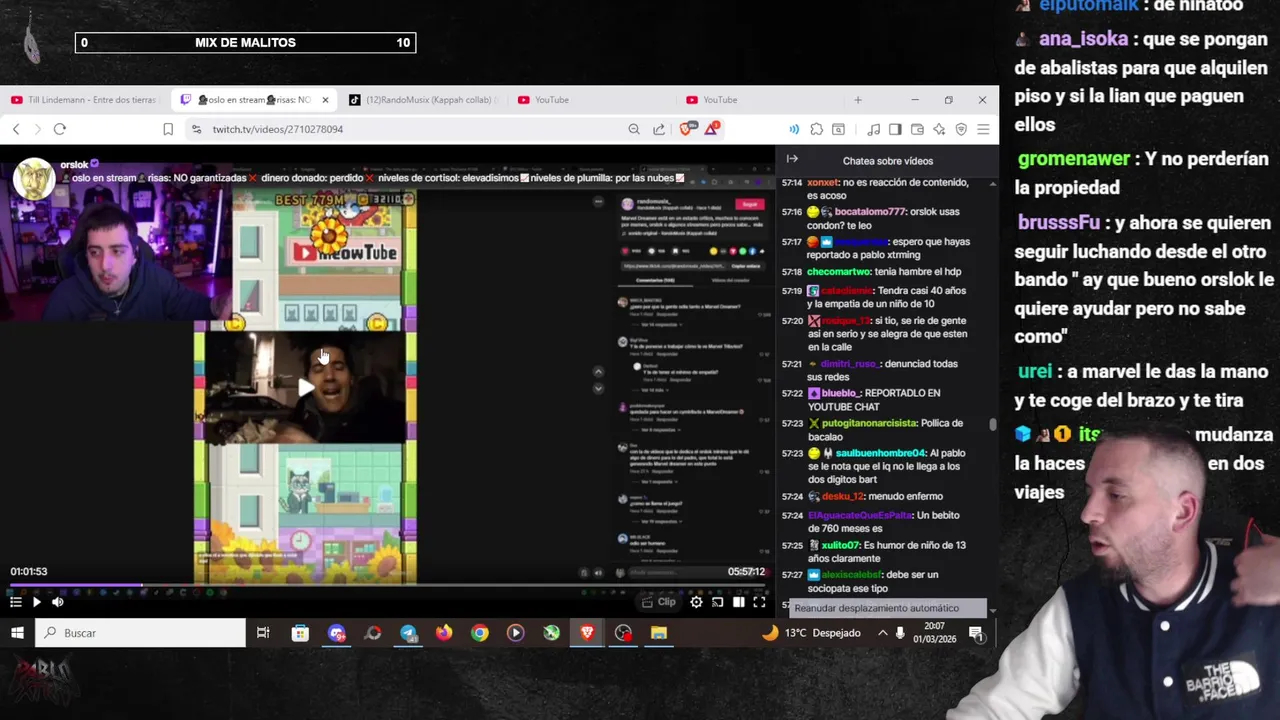
Task: Open chat user saulbuenhombre04
Action: coord(881,453)
